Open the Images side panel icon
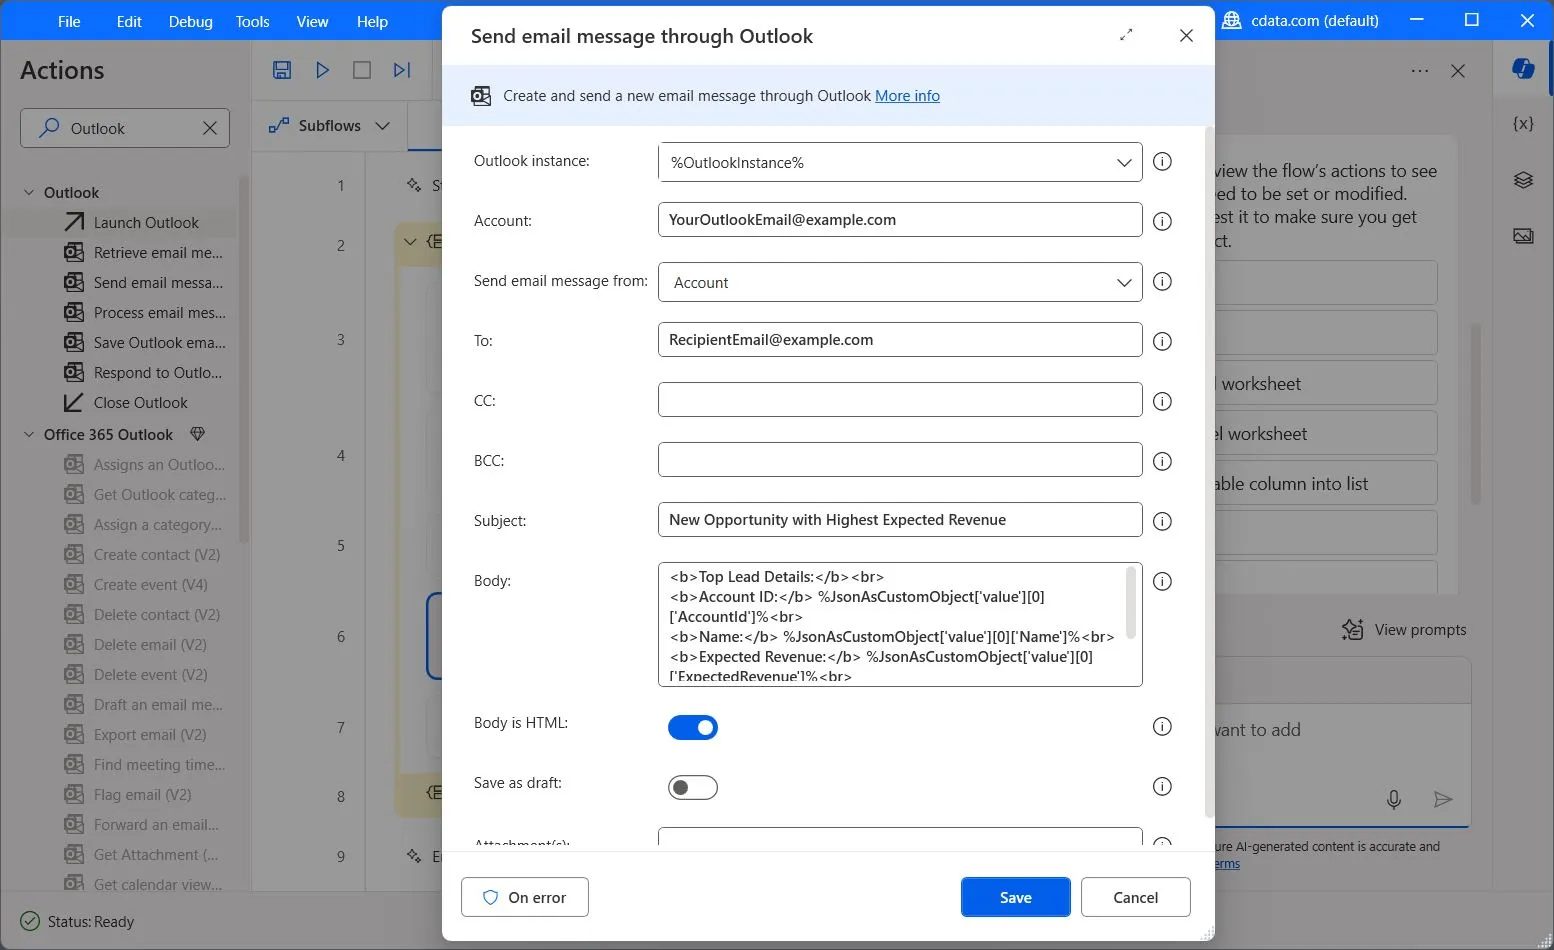Image resolution: width=1554 pixels, height=950 pixels. 1523,236
